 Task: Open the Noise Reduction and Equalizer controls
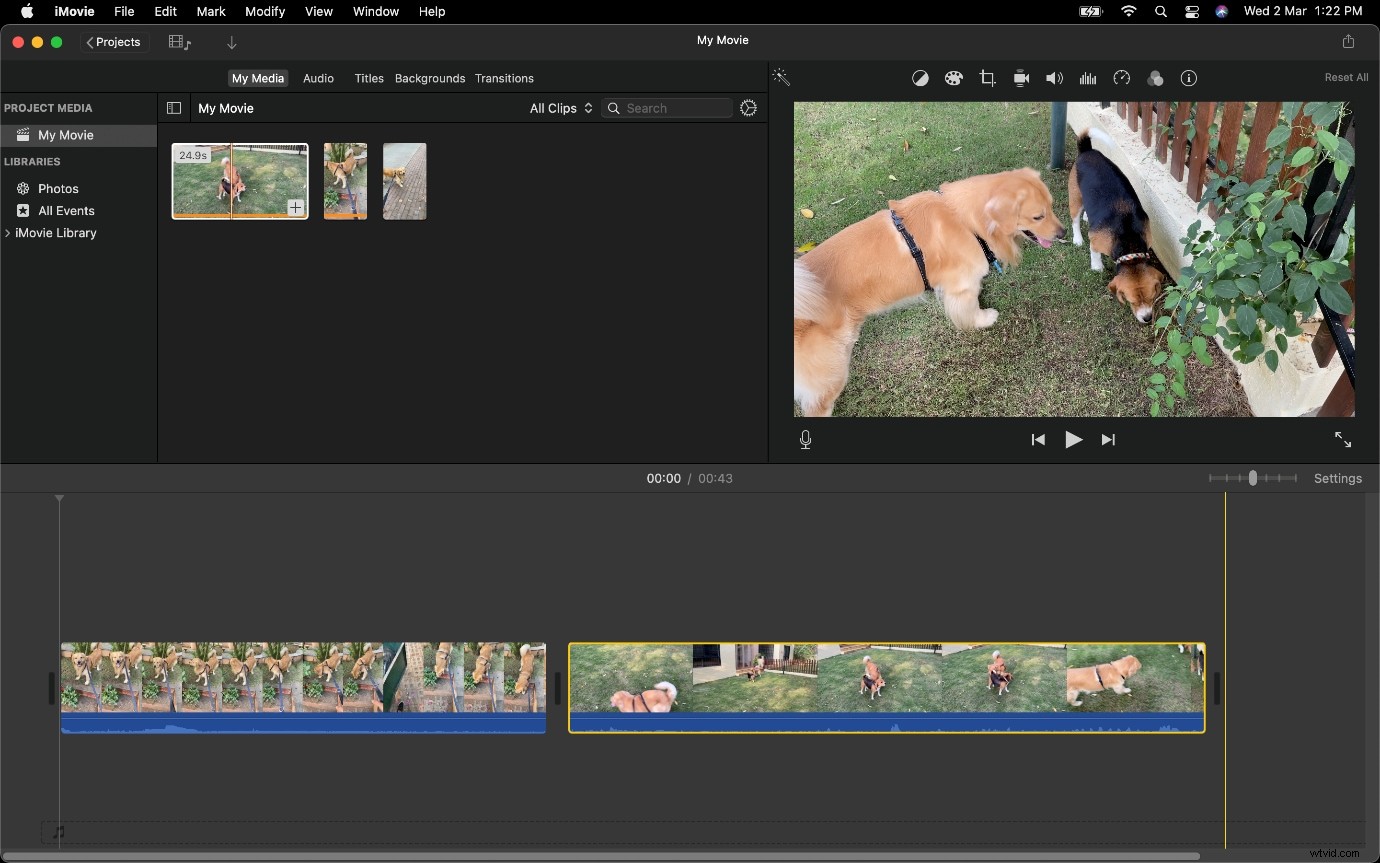pos(1087,78)
